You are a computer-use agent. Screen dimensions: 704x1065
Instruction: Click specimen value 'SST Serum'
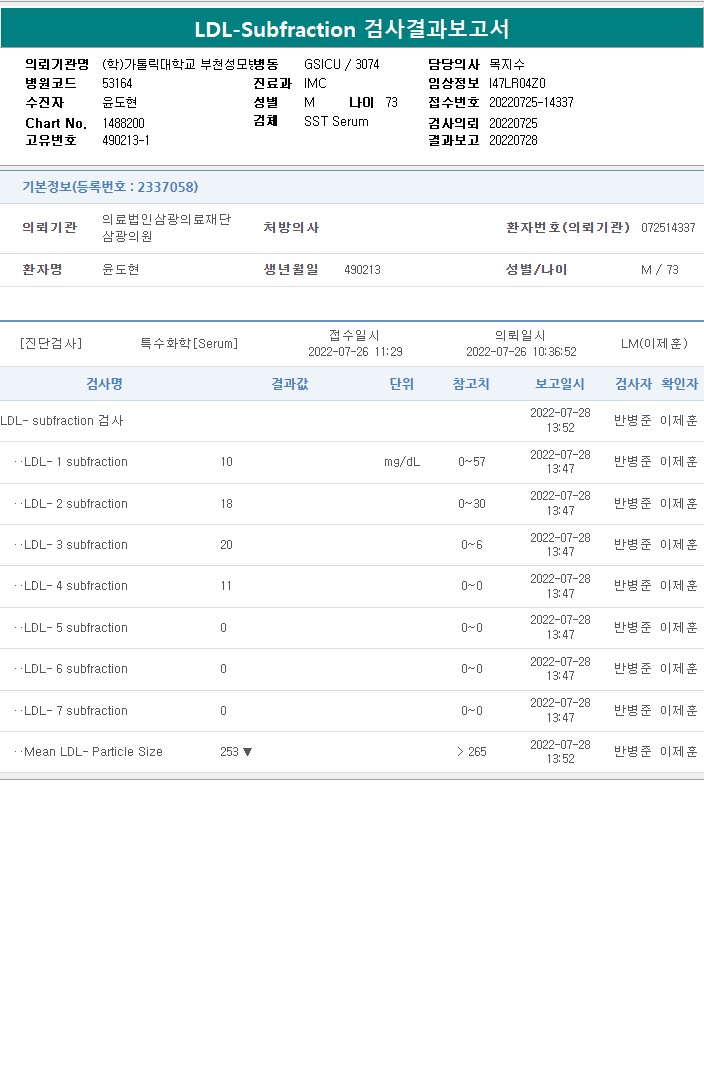pyautogui.click(x=336, y=122)
